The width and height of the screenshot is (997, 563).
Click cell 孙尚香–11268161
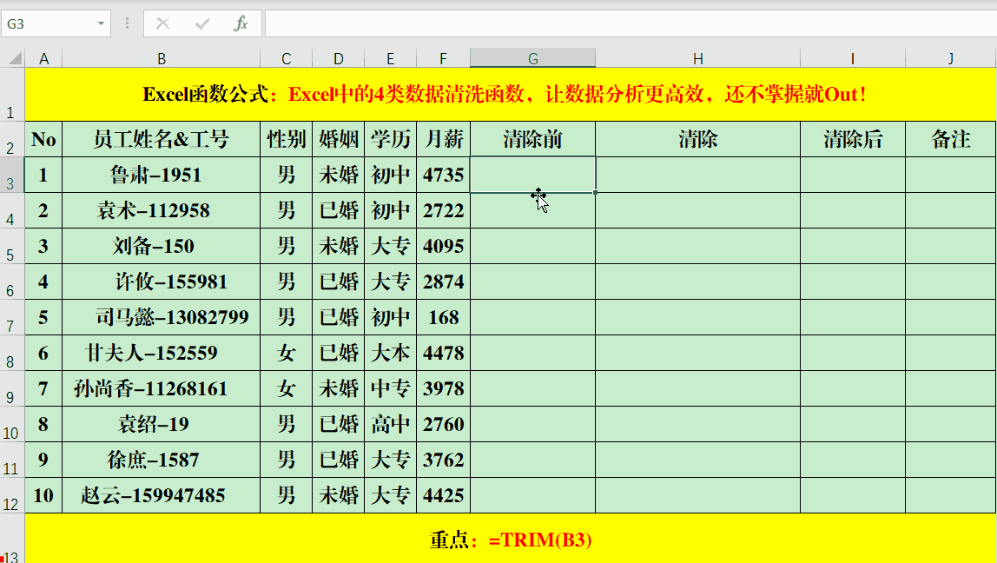[x=162, y=389]
